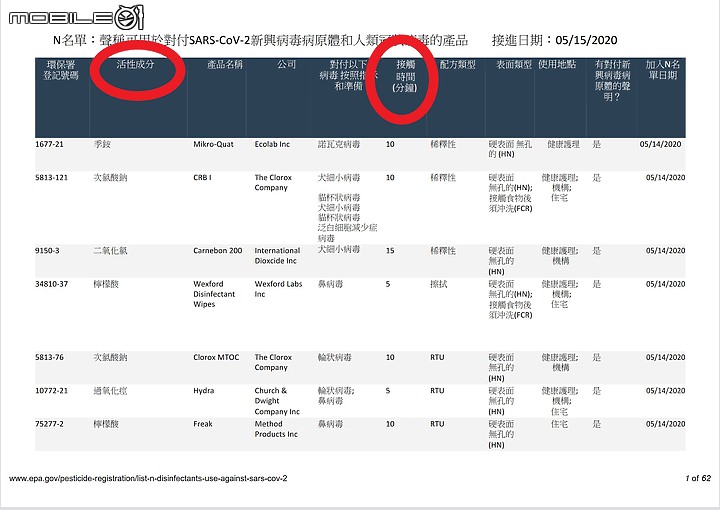Select registration number 1677-21
This screenshot has height=510, width=720.
pos(49,144)
